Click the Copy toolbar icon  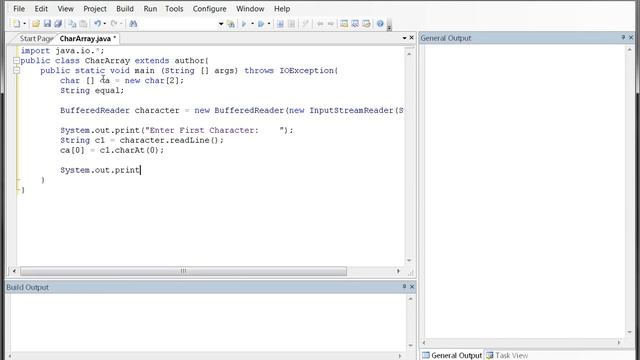tap(72, 24)
